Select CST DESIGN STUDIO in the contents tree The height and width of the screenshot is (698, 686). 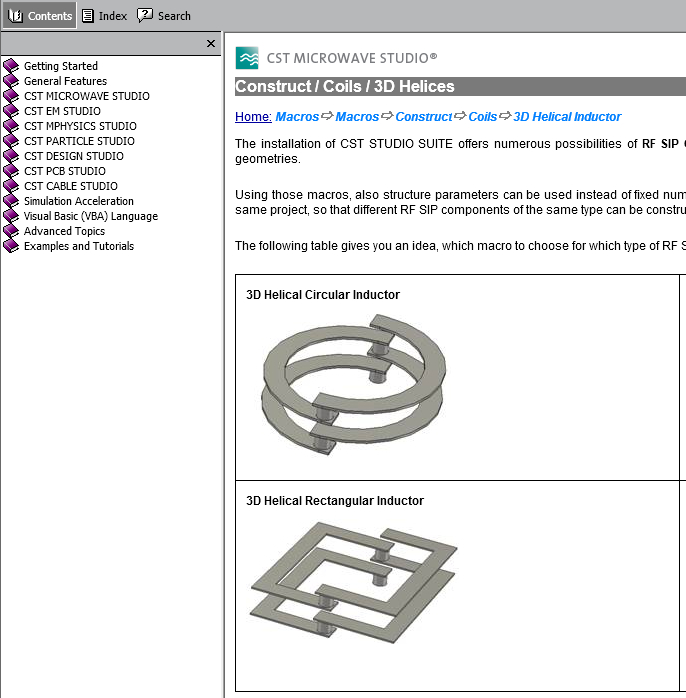click(74, 156)
